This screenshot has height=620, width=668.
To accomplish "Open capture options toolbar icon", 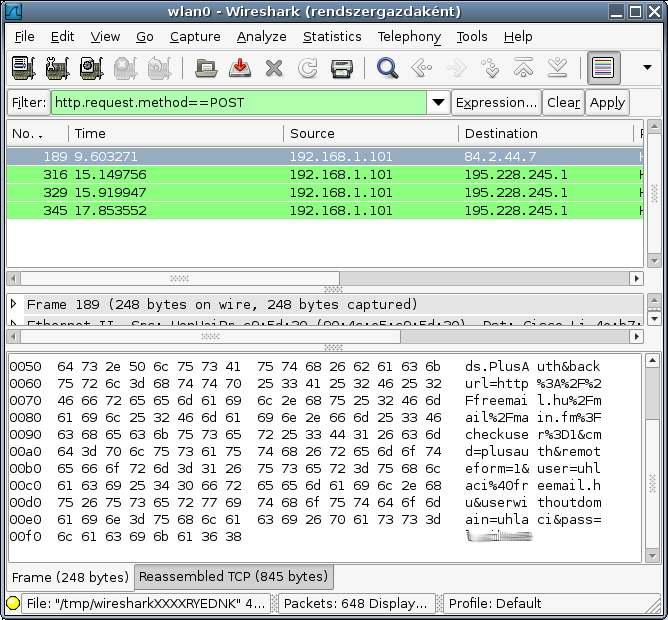I will (58, 68).
